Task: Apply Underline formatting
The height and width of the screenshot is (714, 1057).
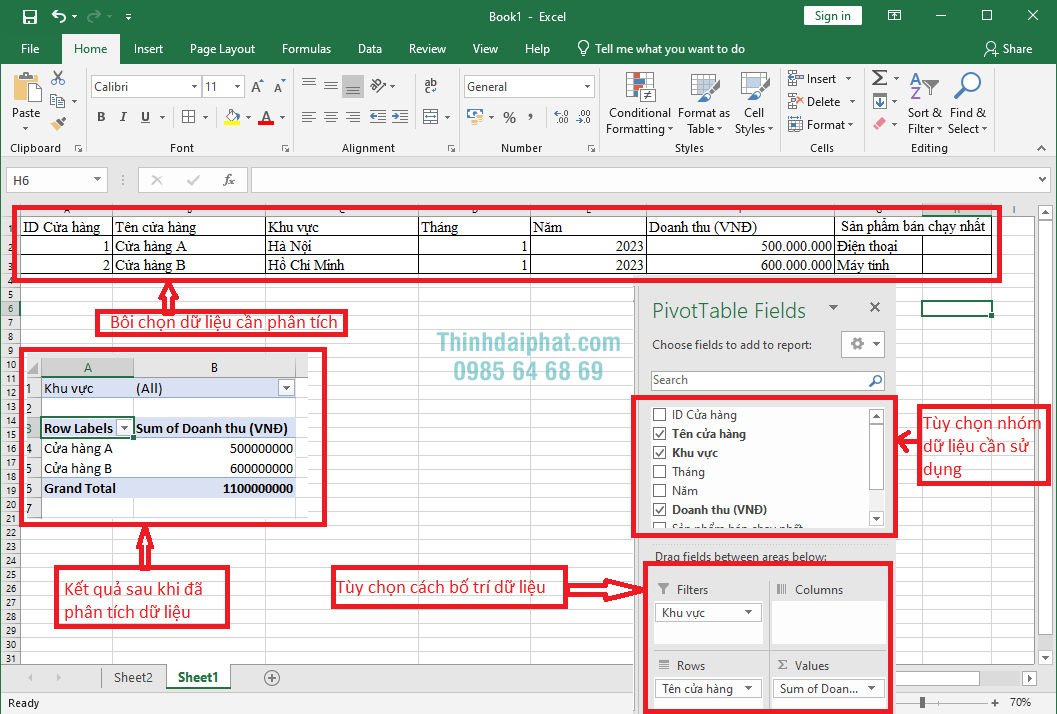Action: (x=145, y=117)
